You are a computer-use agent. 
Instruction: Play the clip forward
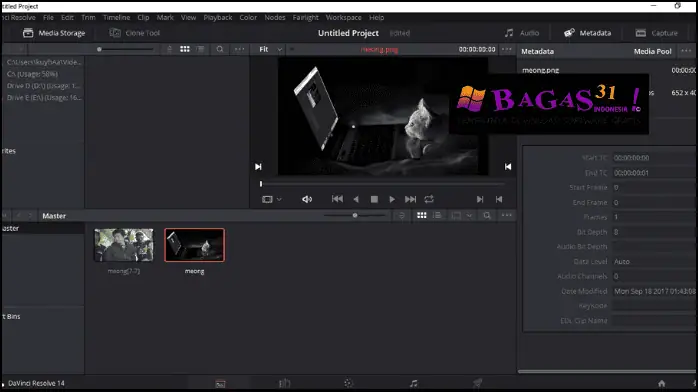pos(392,199)
